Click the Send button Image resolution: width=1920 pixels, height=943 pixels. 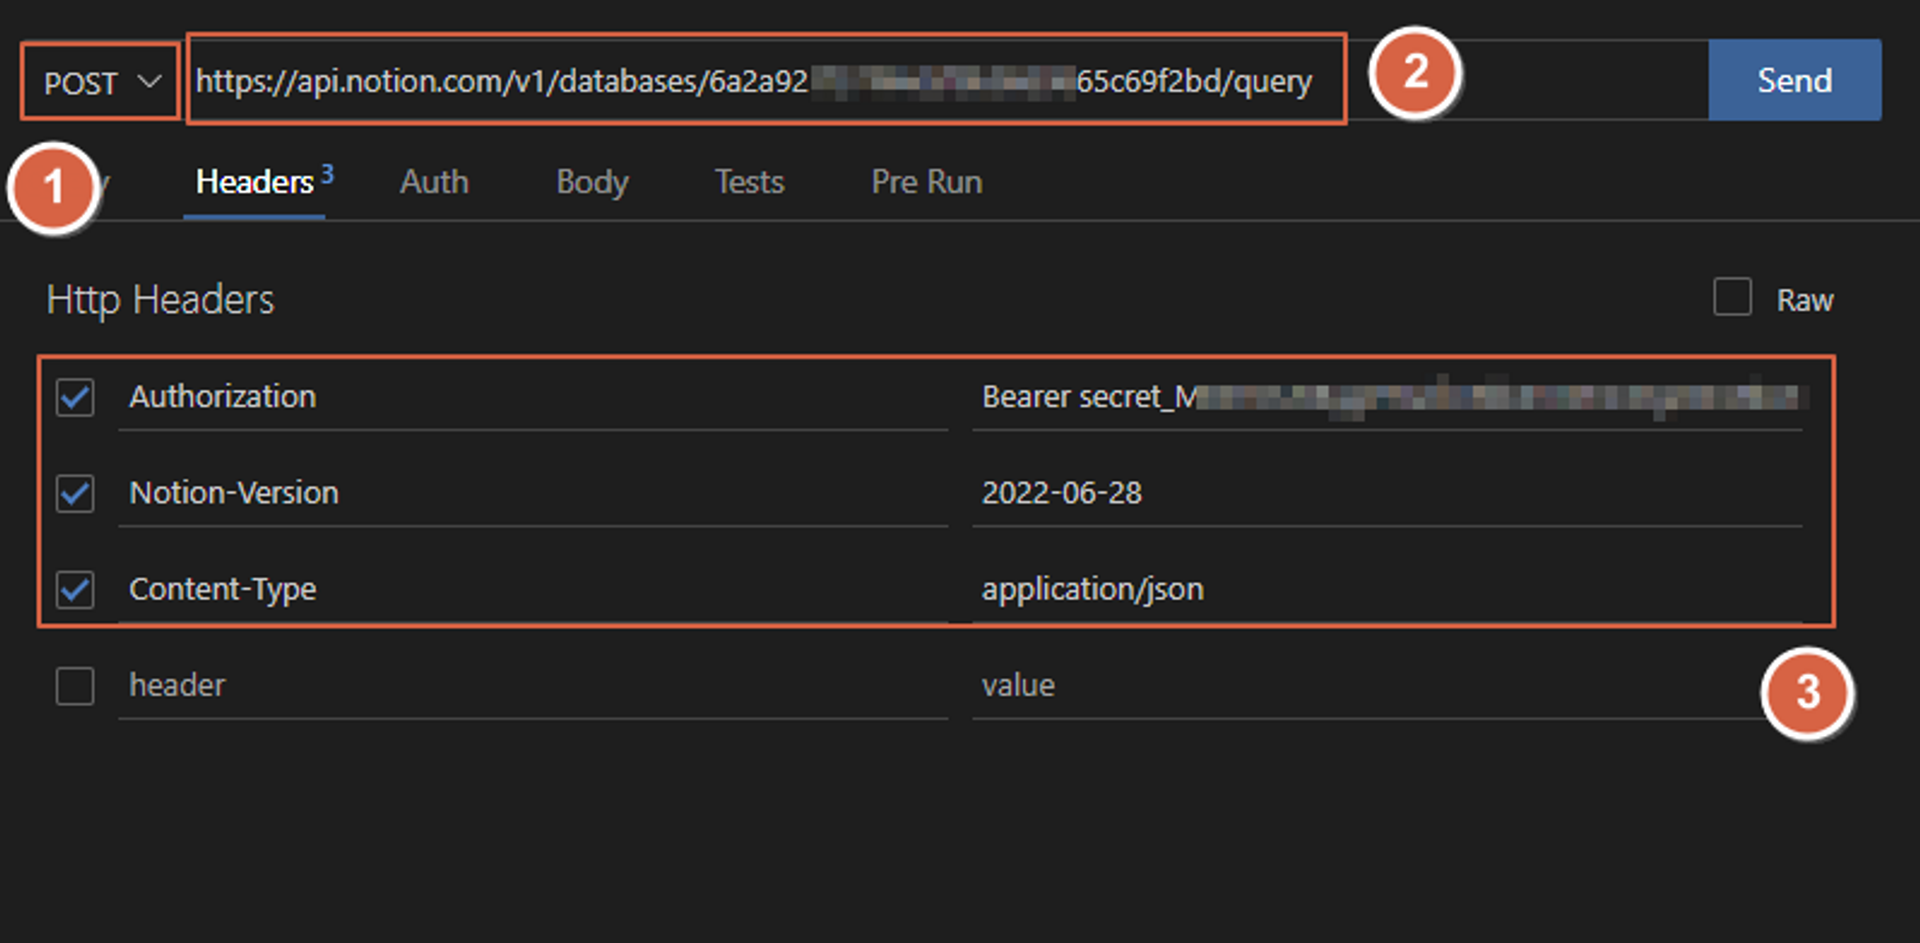point(1794,80)
